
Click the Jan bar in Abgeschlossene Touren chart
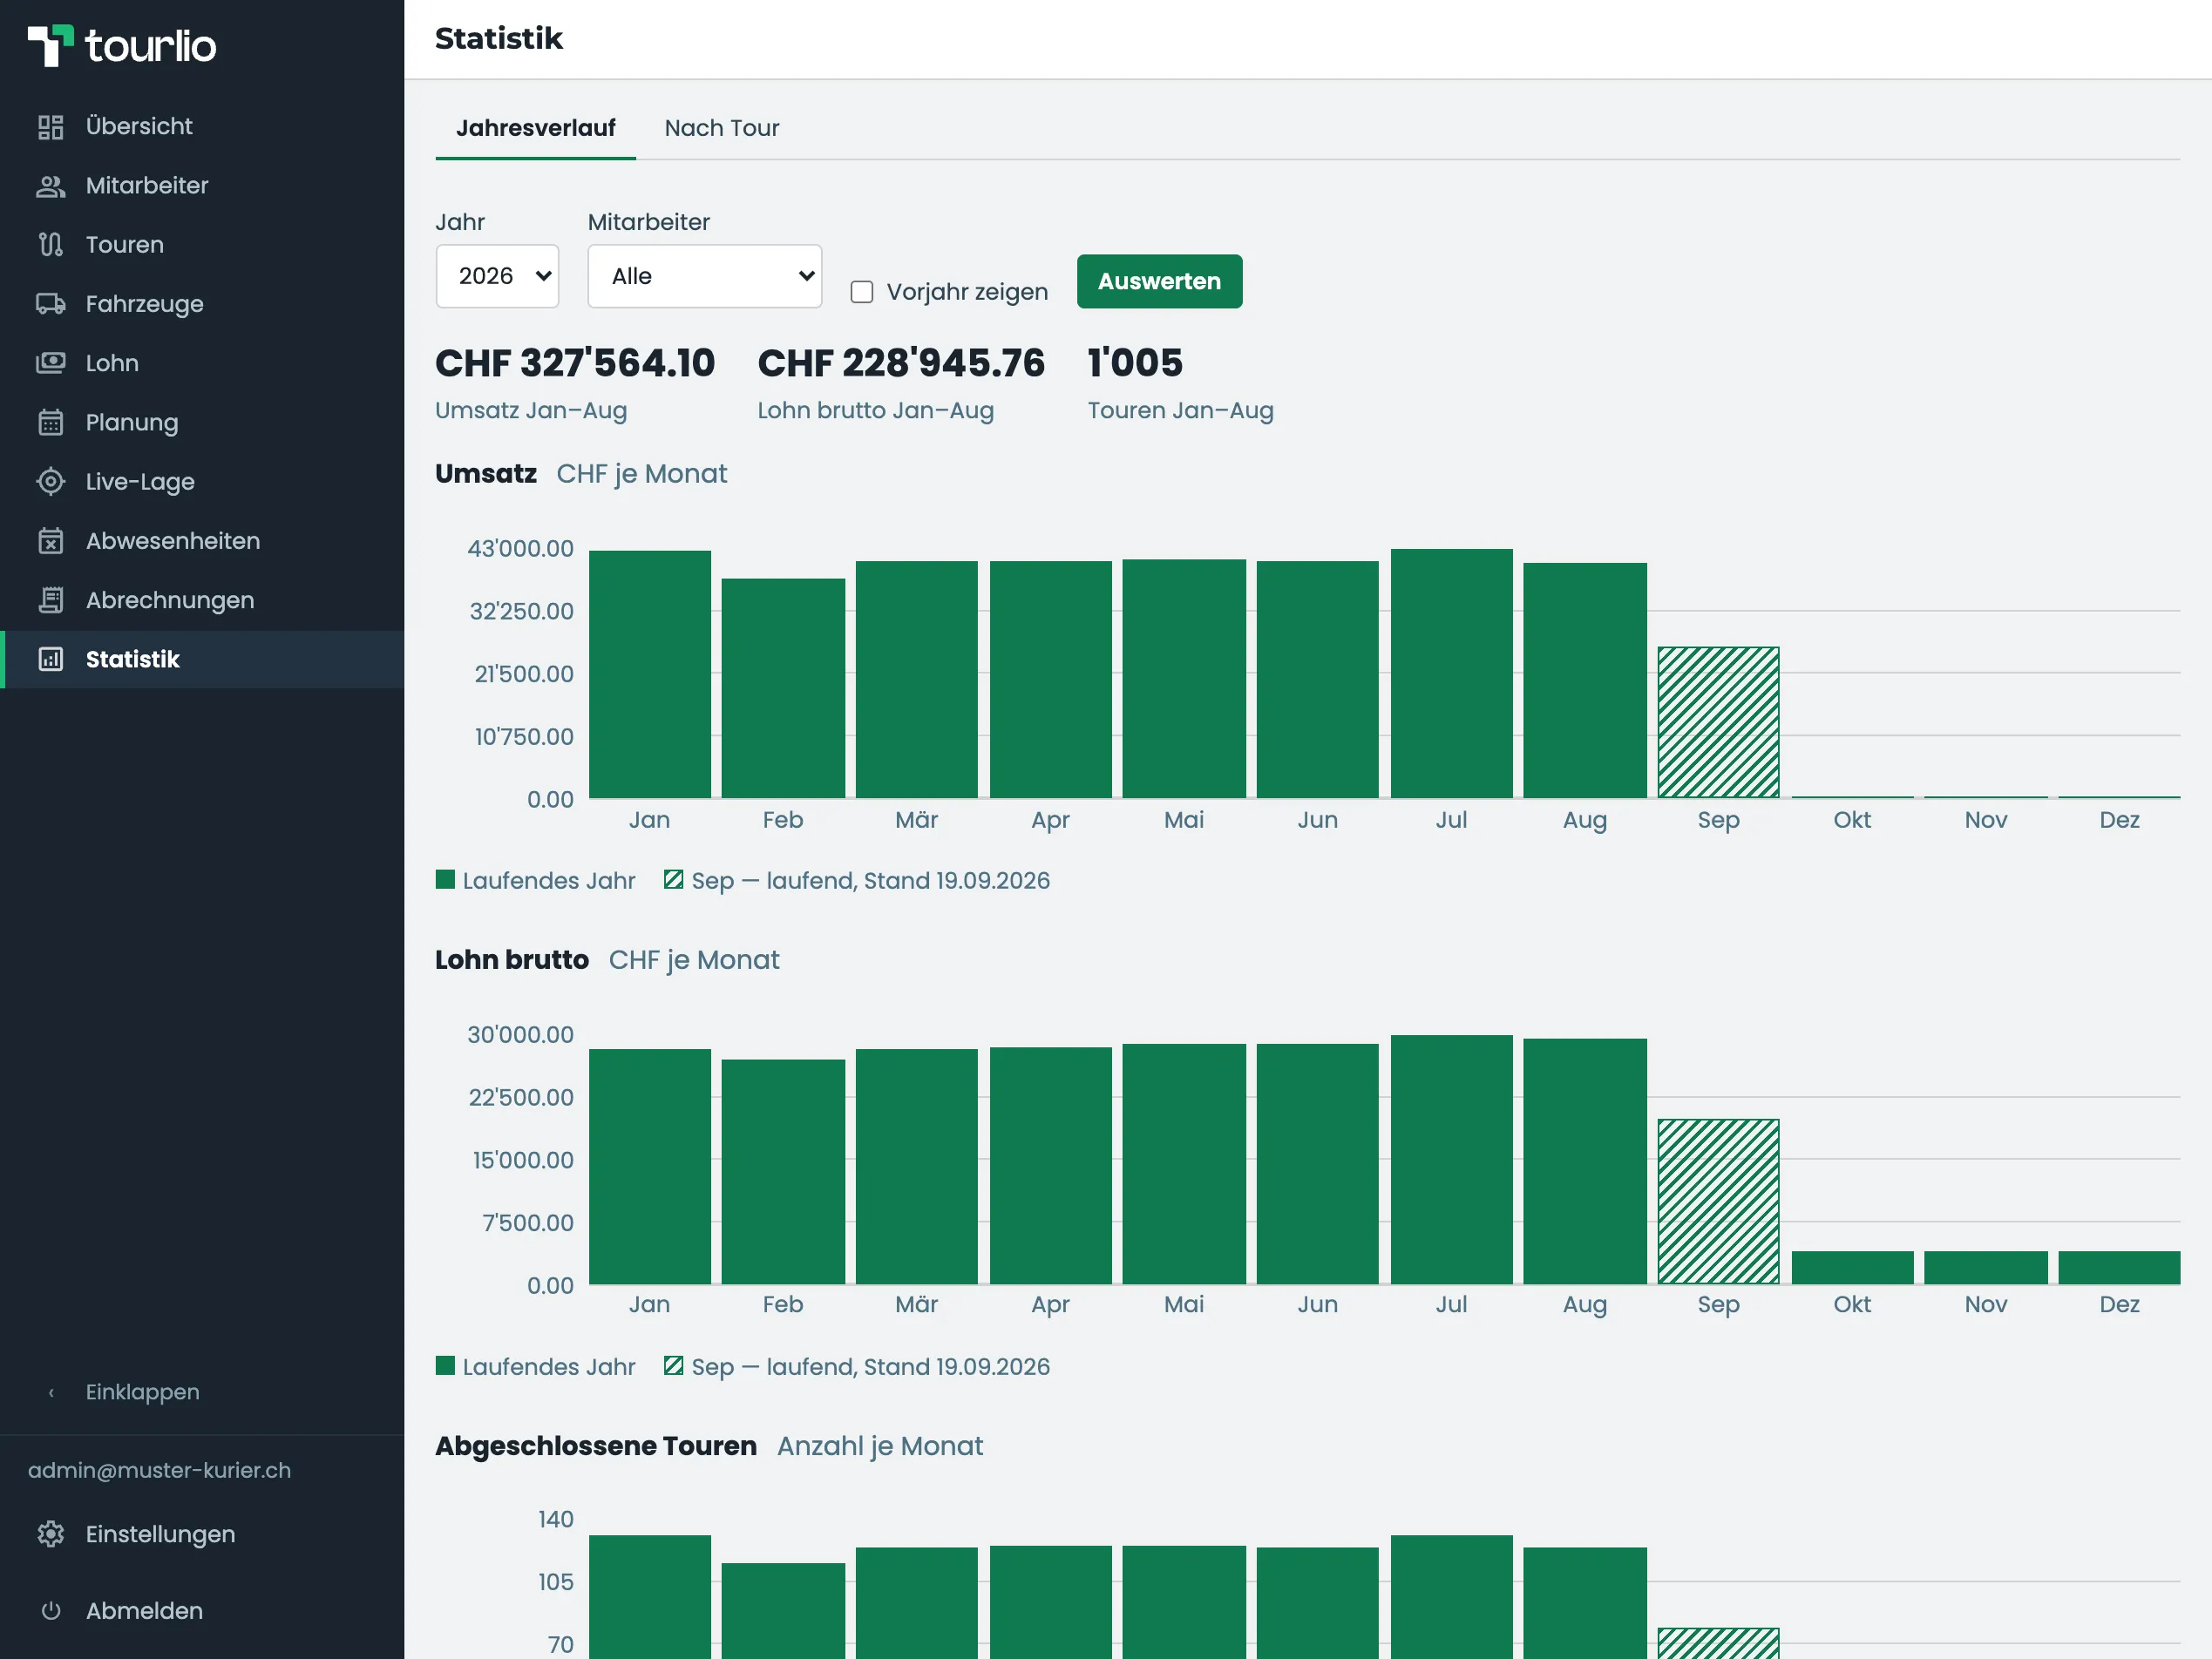650,1597
